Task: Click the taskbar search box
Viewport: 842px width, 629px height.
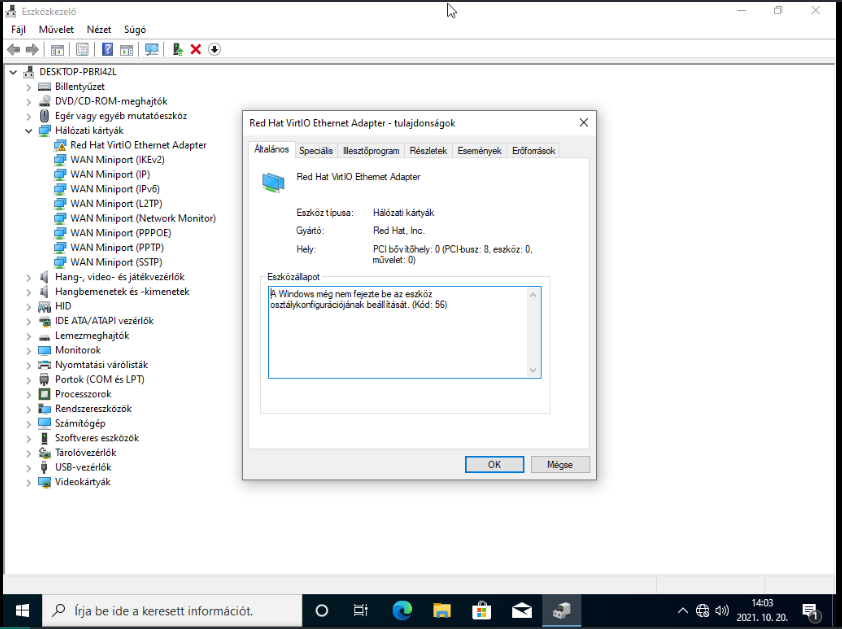Action: pyautogui.click(x=172, y=611)
